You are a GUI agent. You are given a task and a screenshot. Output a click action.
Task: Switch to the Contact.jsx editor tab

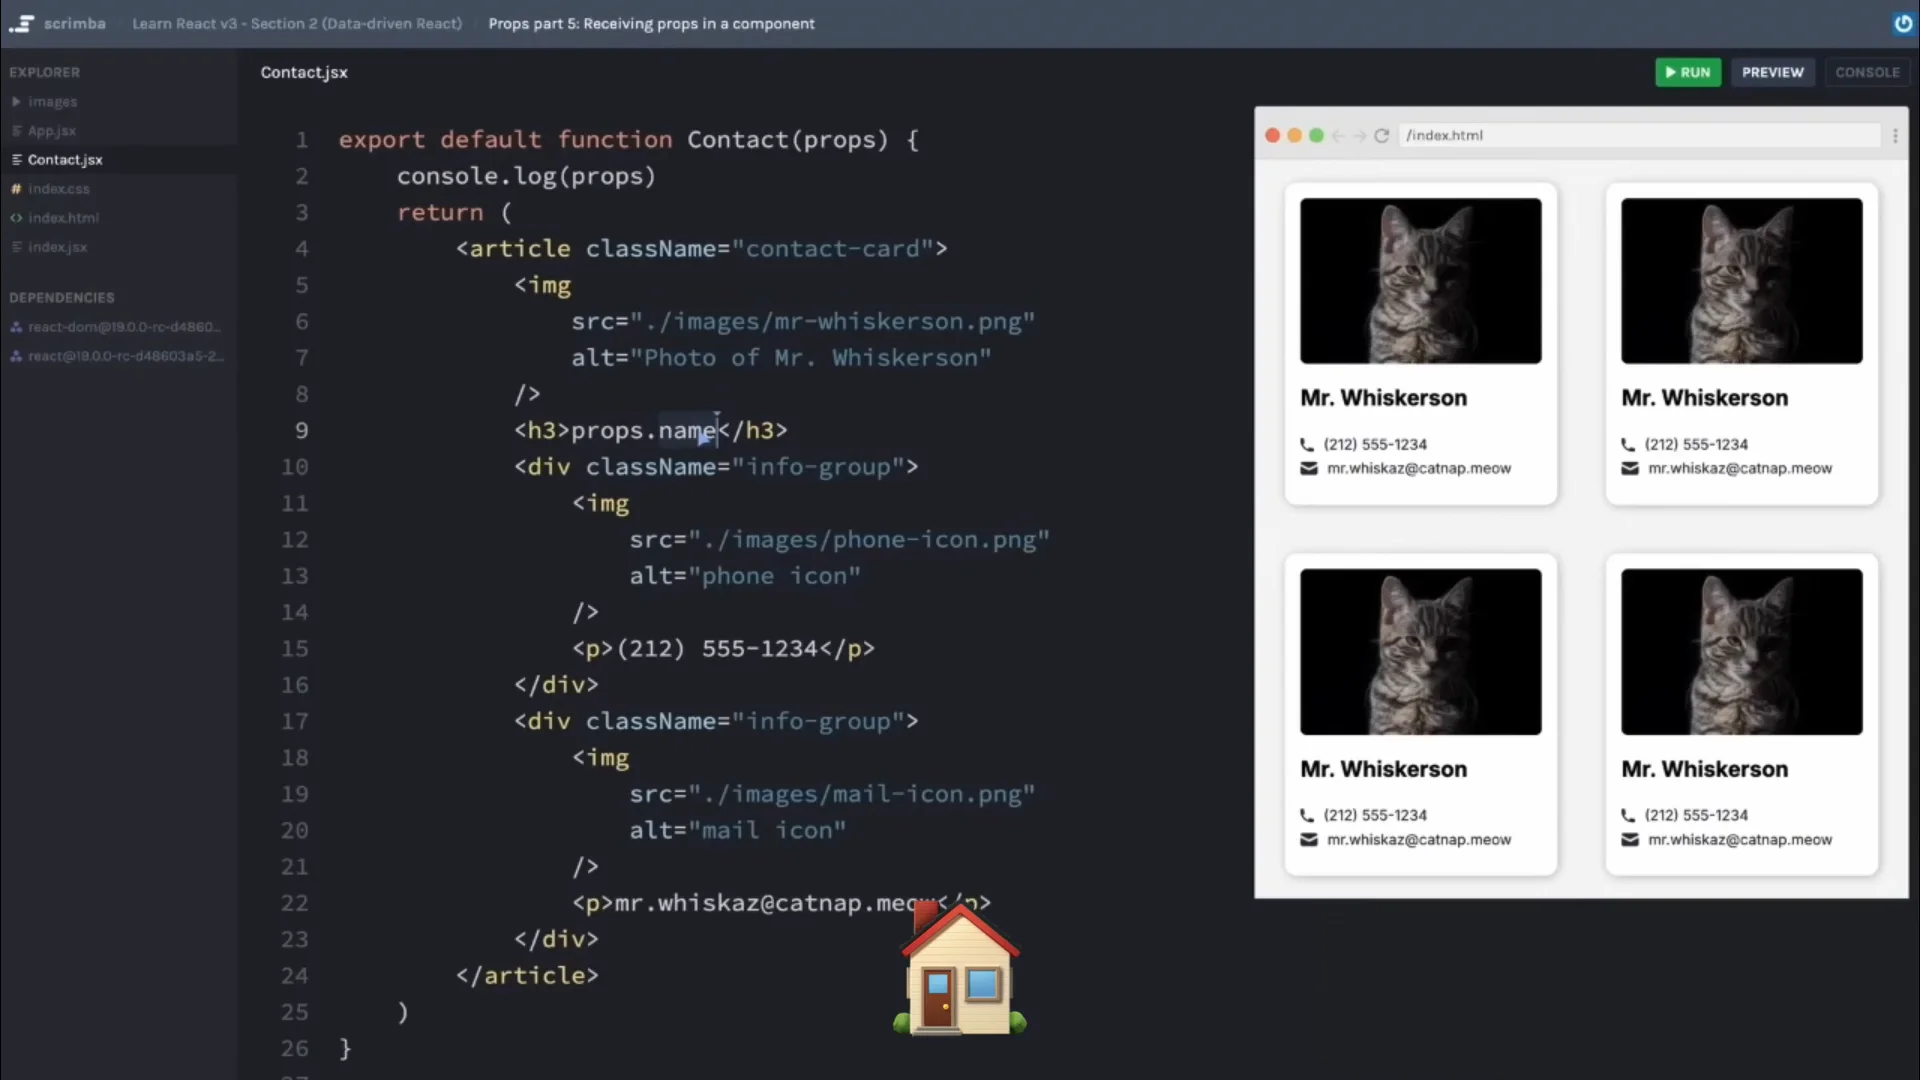[x=304, y=72]
